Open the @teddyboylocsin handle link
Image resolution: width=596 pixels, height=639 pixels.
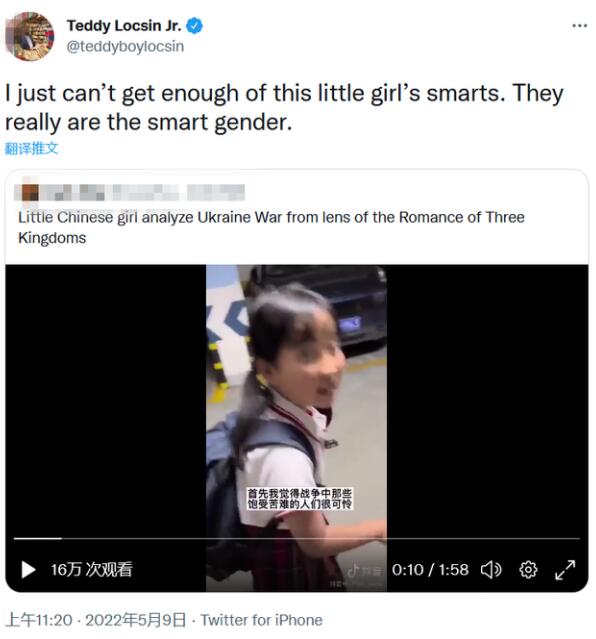[125, 46]
